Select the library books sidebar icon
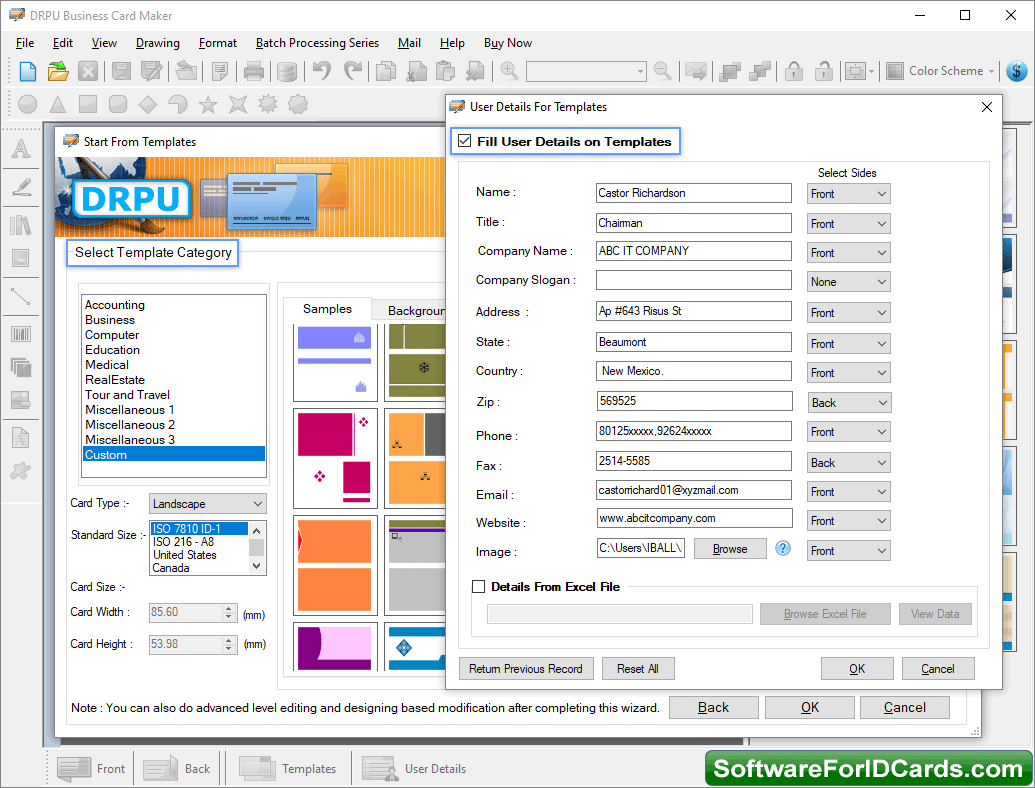Viewport: 1035px width, 788px height. coord(21,225)
